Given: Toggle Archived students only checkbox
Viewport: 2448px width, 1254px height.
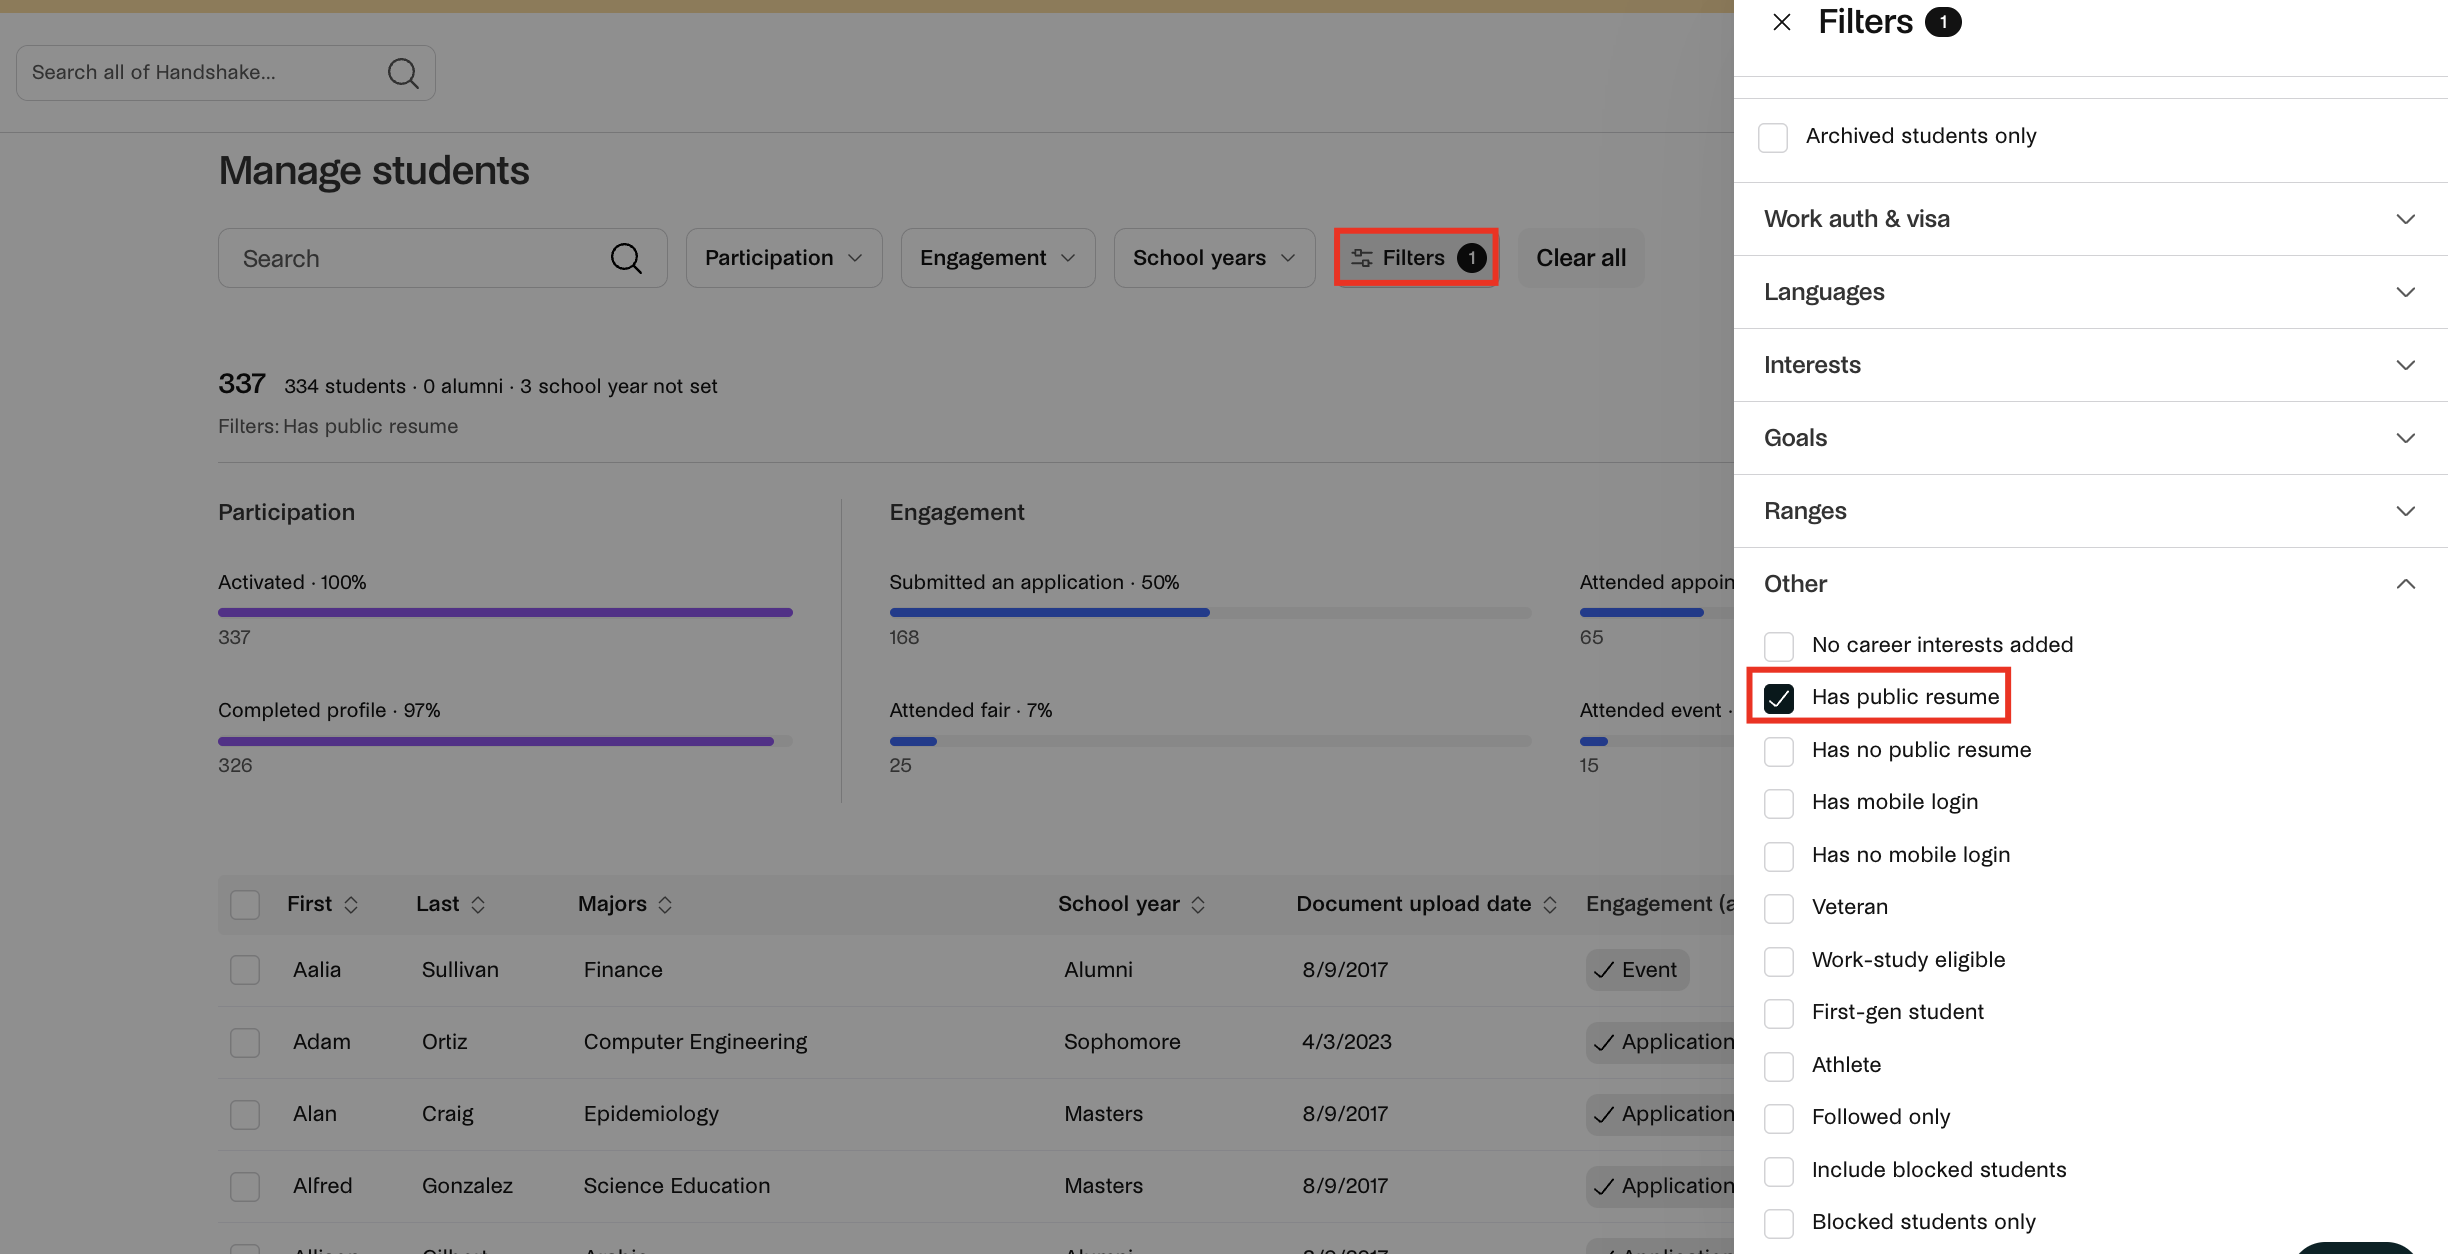Looking at the screenshot, I should click(x=1773, y=137).
